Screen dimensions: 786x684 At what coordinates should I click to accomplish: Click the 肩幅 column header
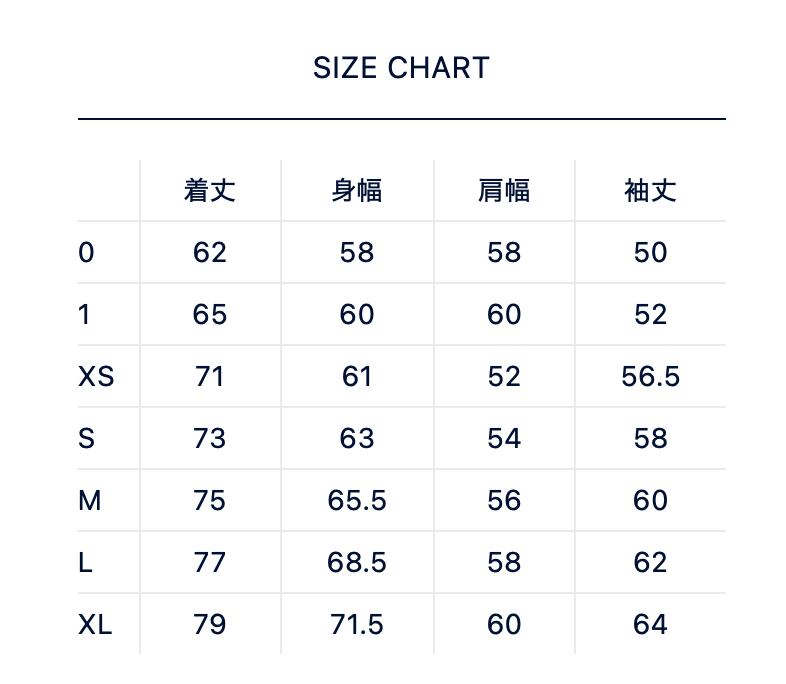click(x=504, y=190)
